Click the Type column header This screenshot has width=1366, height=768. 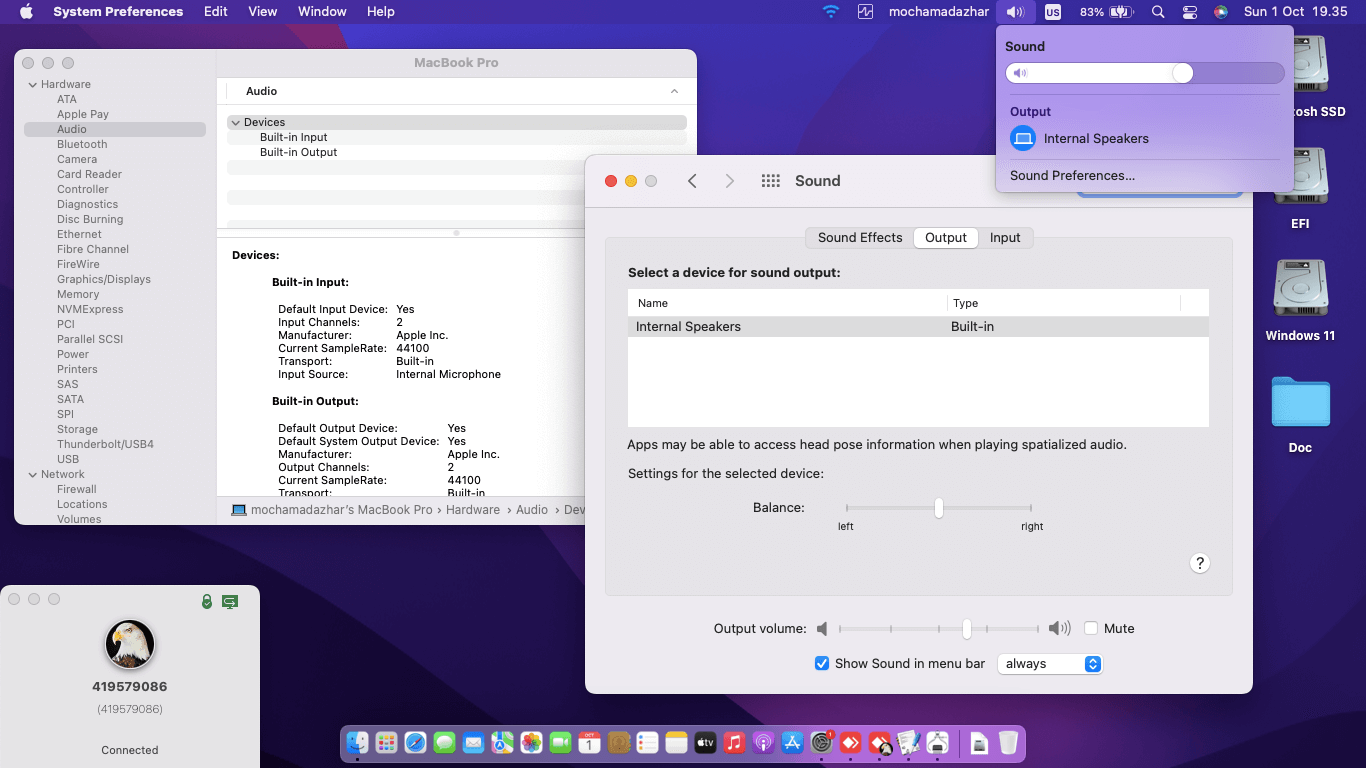(1064, 303)
